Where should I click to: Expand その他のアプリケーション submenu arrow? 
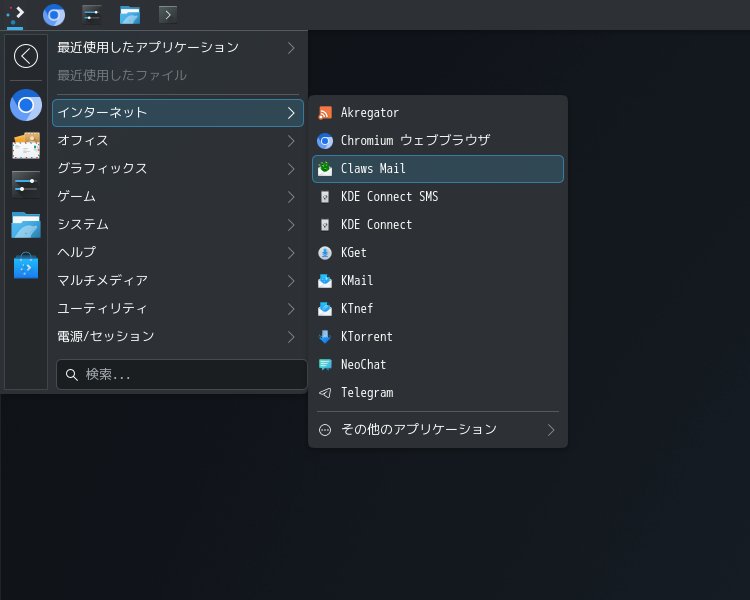tap(551, 430)
